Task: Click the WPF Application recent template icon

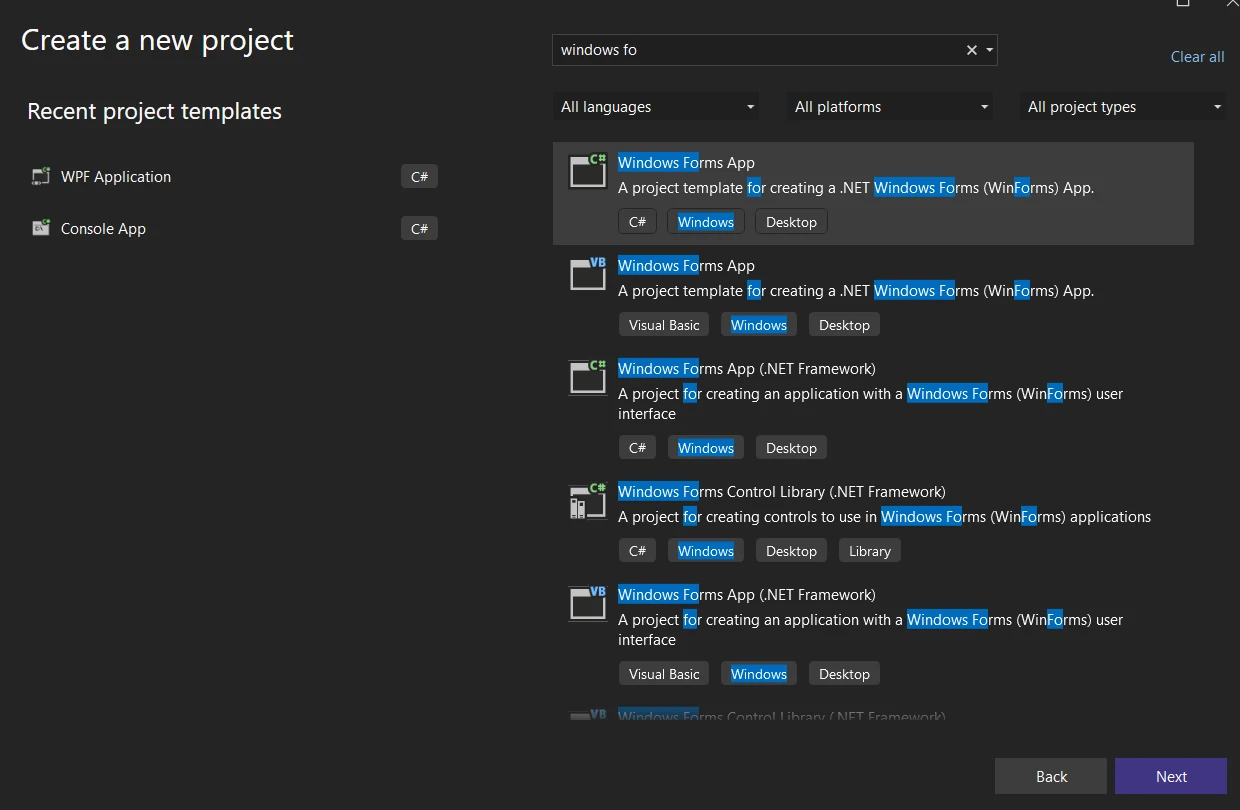Action: (x=41, y=177)
